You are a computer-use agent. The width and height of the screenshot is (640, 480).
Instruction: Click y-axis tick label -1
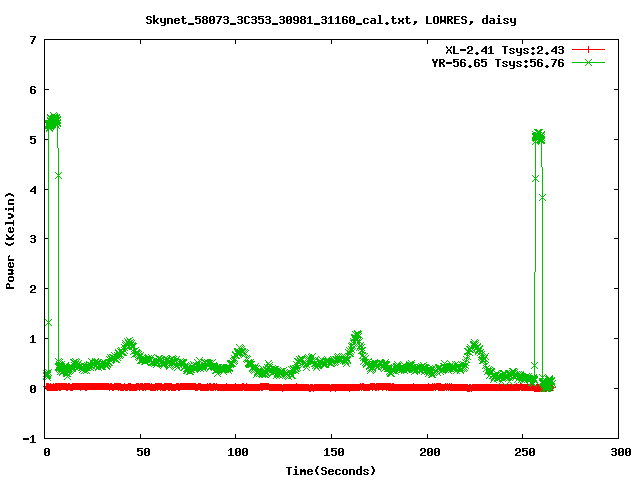[29, 439]
